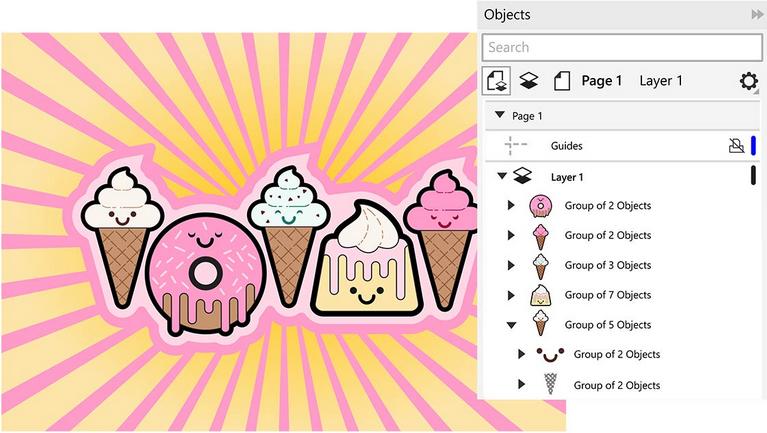Click 'Page 1' label in the docker toolbar
This screenshot has height=433, width=767.
(602, 81)
